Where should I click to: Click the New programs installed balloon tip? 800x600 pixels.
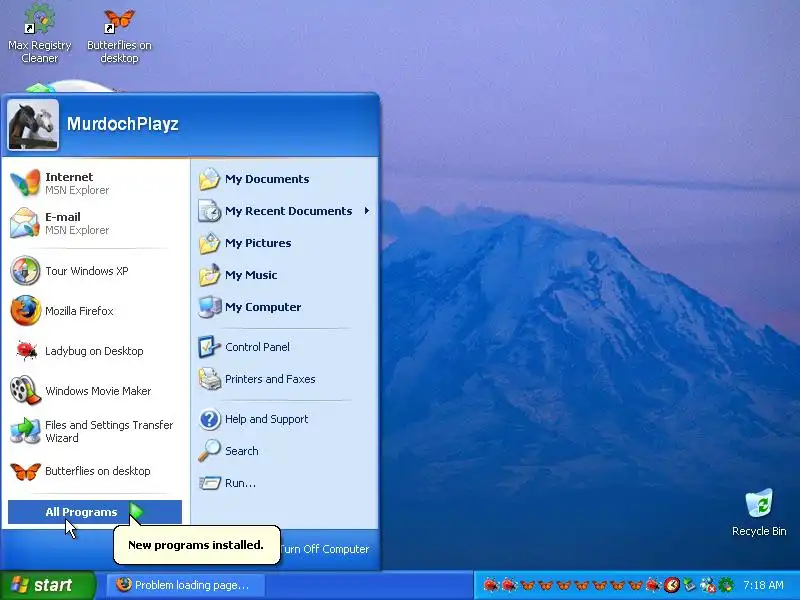point(196,545)
